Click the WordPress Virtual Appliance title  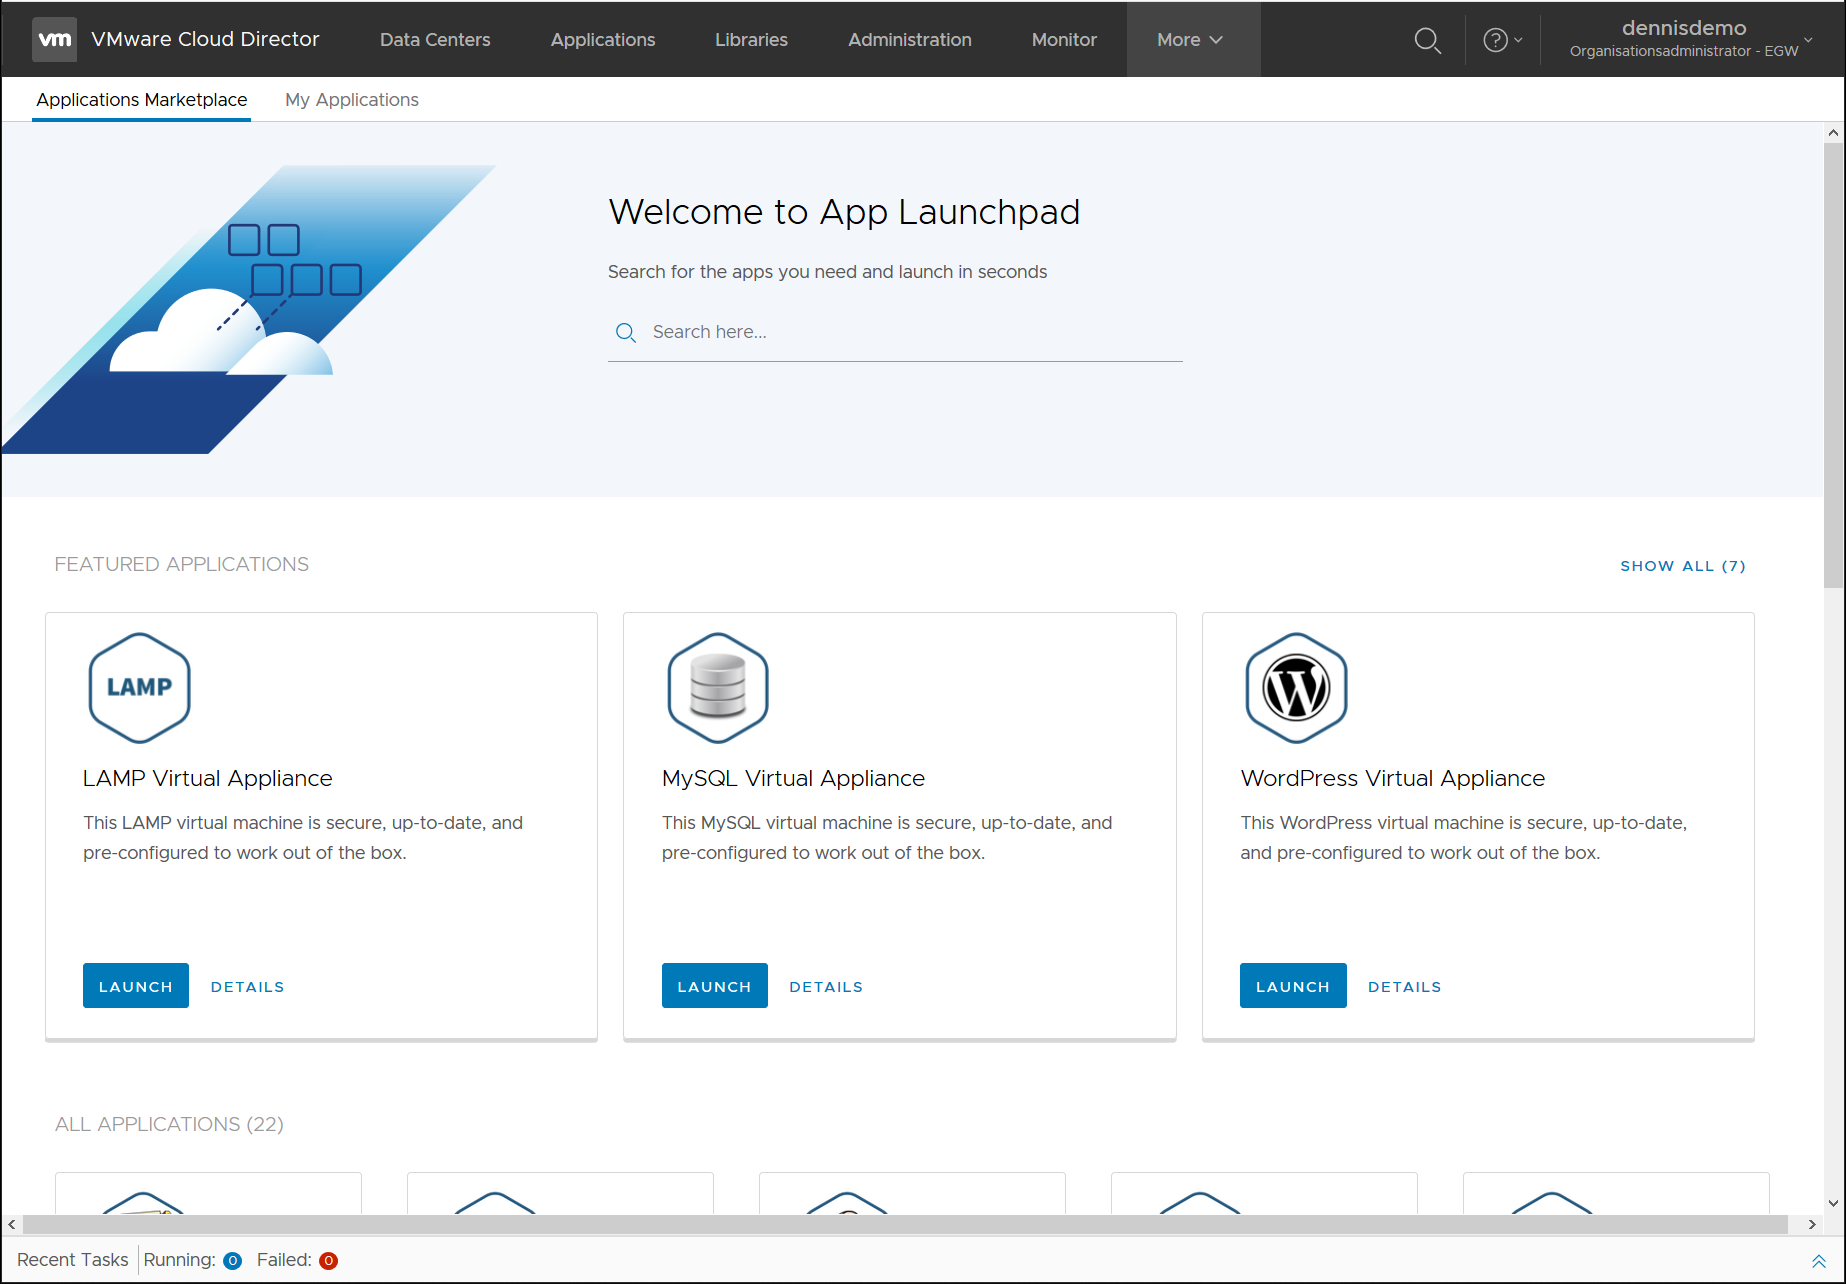click(x=1392, y=778)
